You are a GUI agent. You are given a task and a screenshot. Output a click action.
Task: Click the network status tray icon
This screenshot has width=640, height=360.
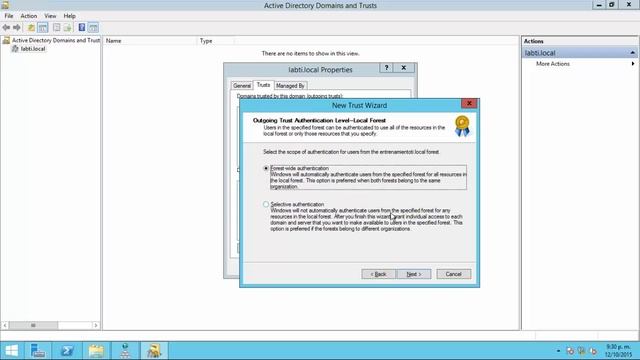582,351
